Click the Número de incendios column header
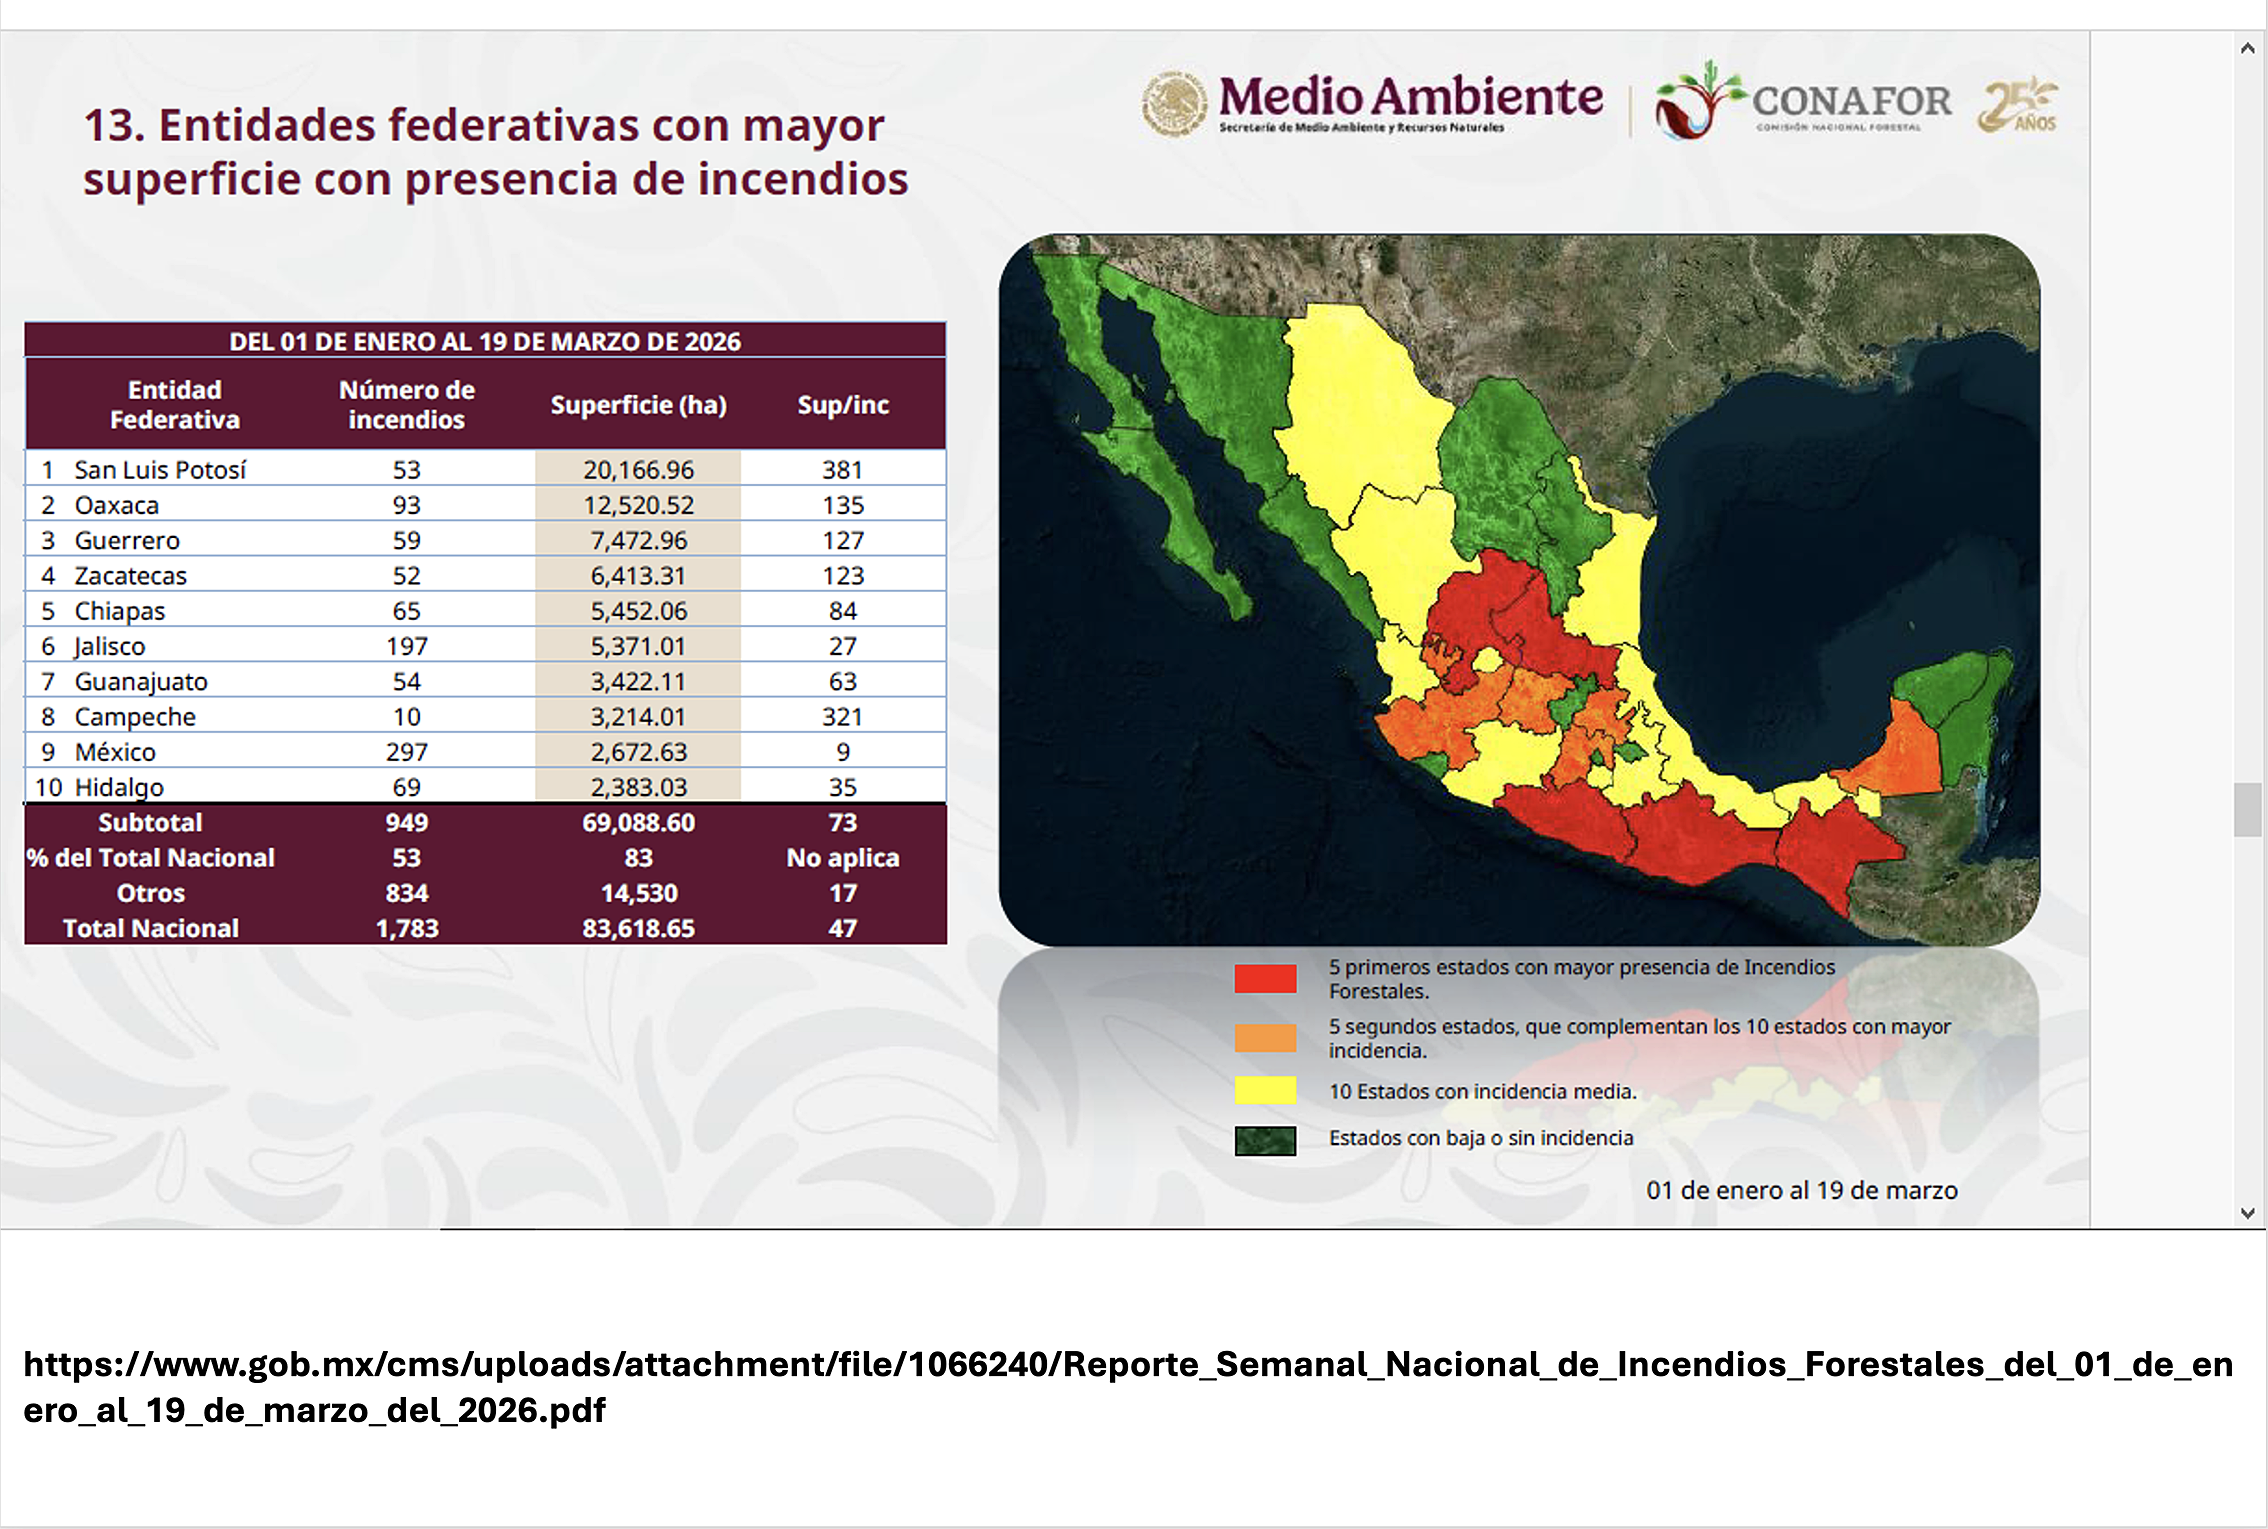 coord(406,404)
